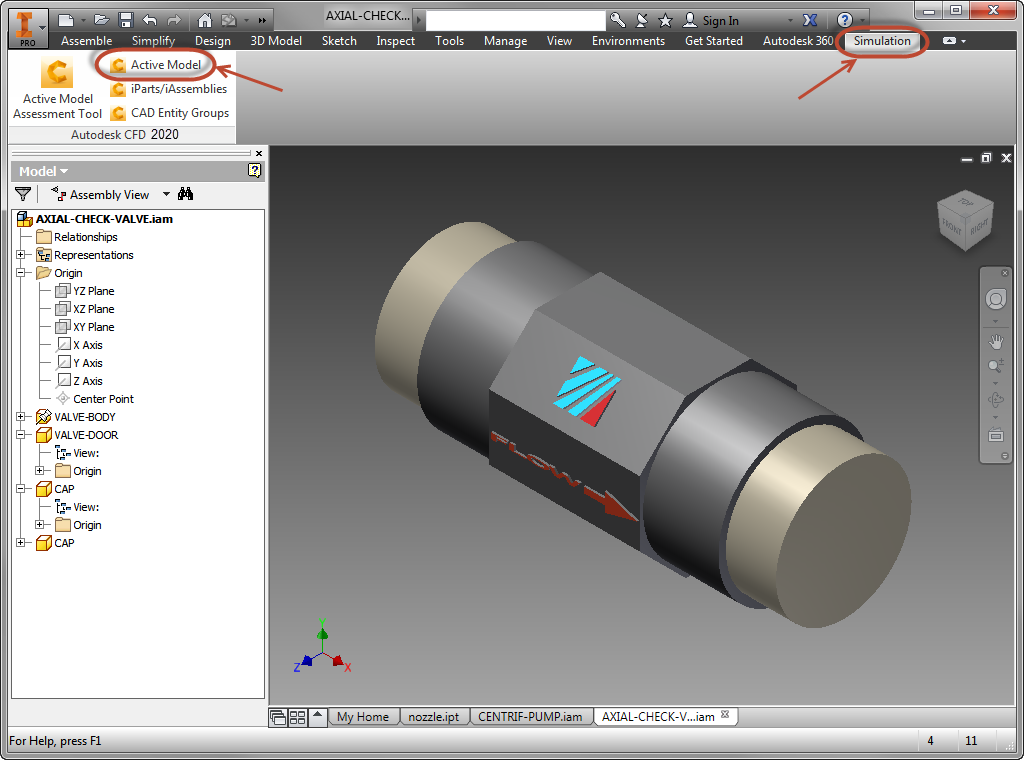Click the circled Active Model button
Image resolution: width=1024 pixels, height=760 pixels.
pyautogui.click(x=163, y=64)
